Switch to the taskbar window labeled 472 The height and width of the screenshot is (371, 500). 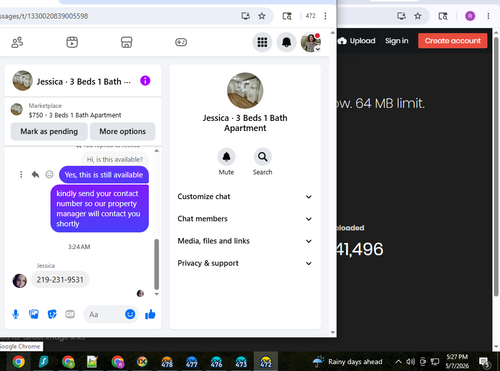[x=266, y=362]
